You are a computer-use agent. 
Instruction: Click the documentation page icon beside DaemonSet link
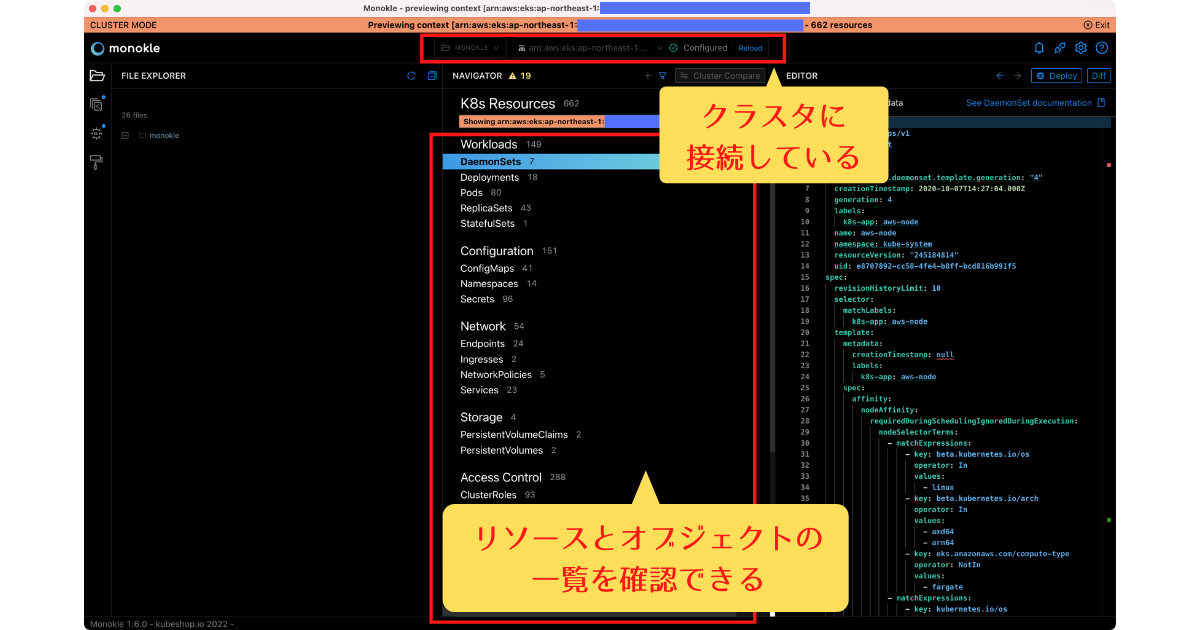(1102, 103)
